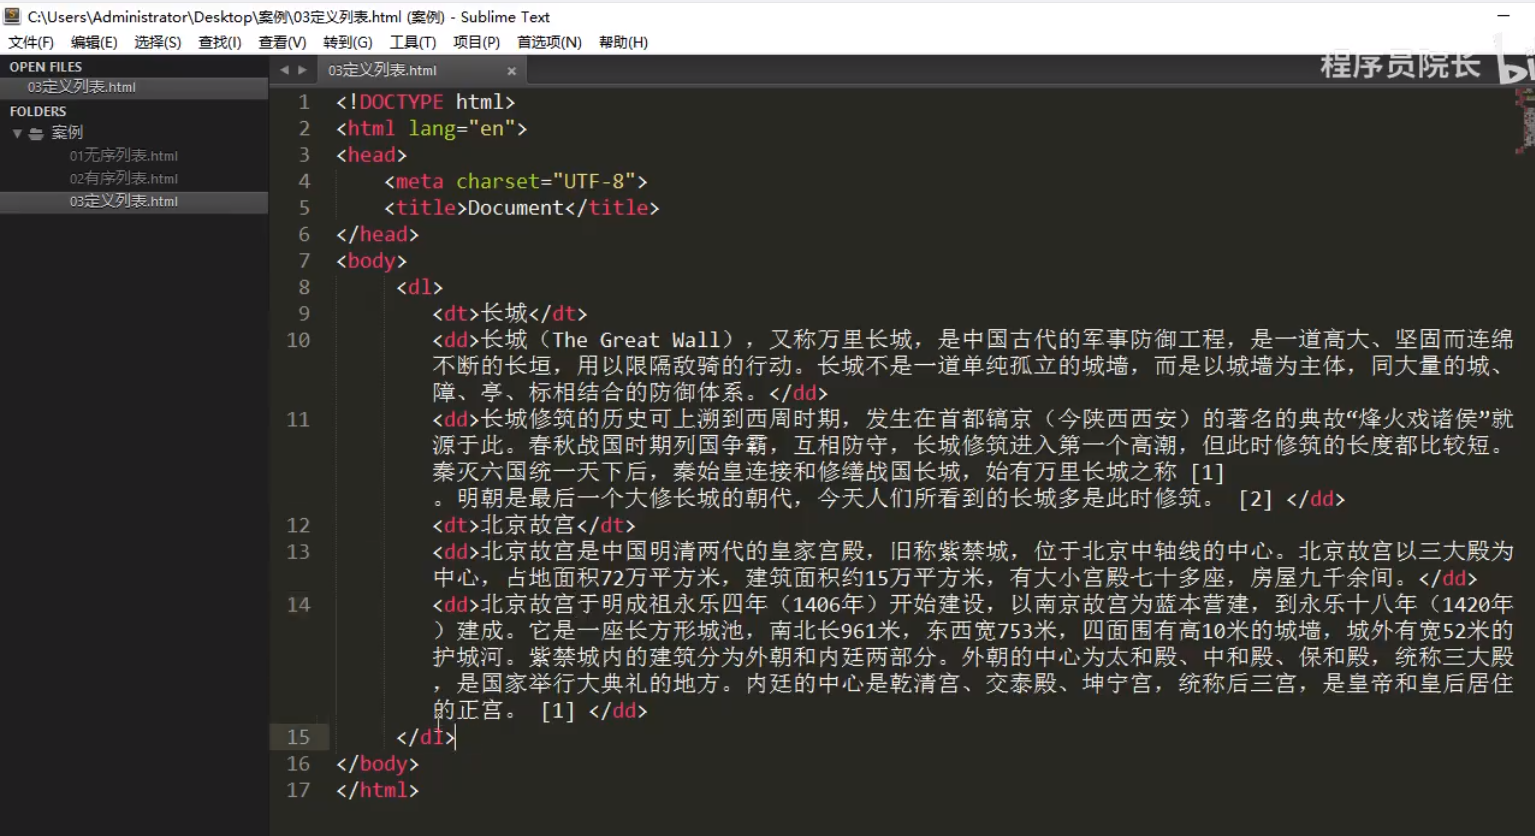Close the 03定义列表.html tab

pos(511,71)
